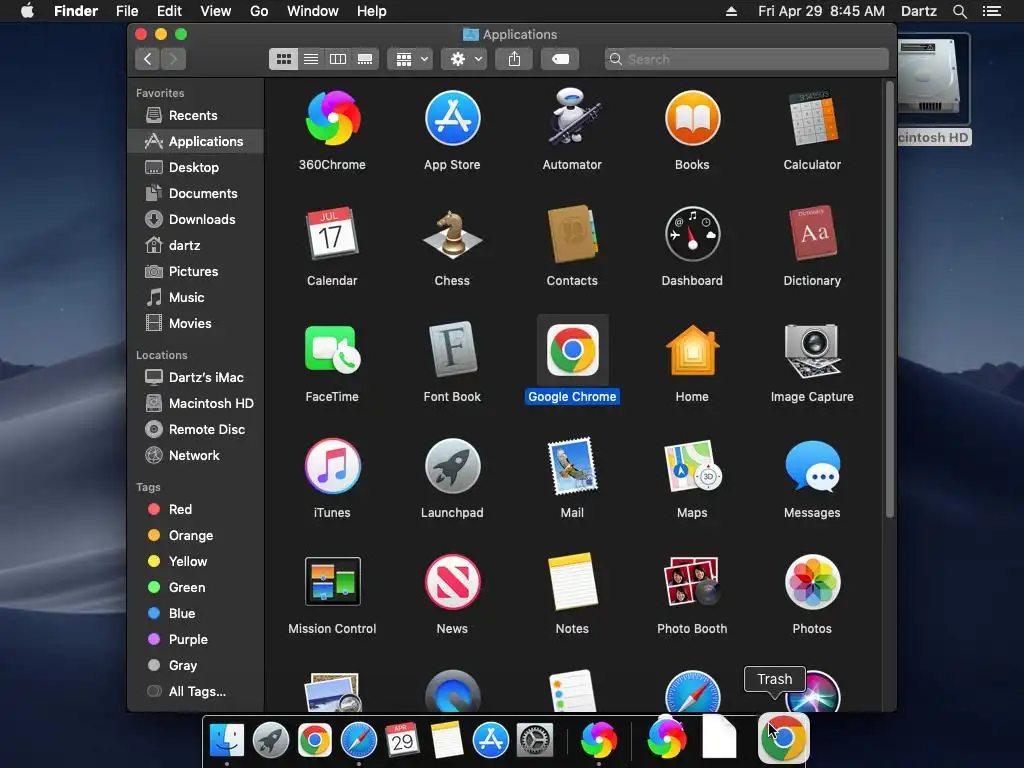This screenshot has width=1024, height=768.
Task: Open the Apple menu
Action: click(x=27, y=11)
